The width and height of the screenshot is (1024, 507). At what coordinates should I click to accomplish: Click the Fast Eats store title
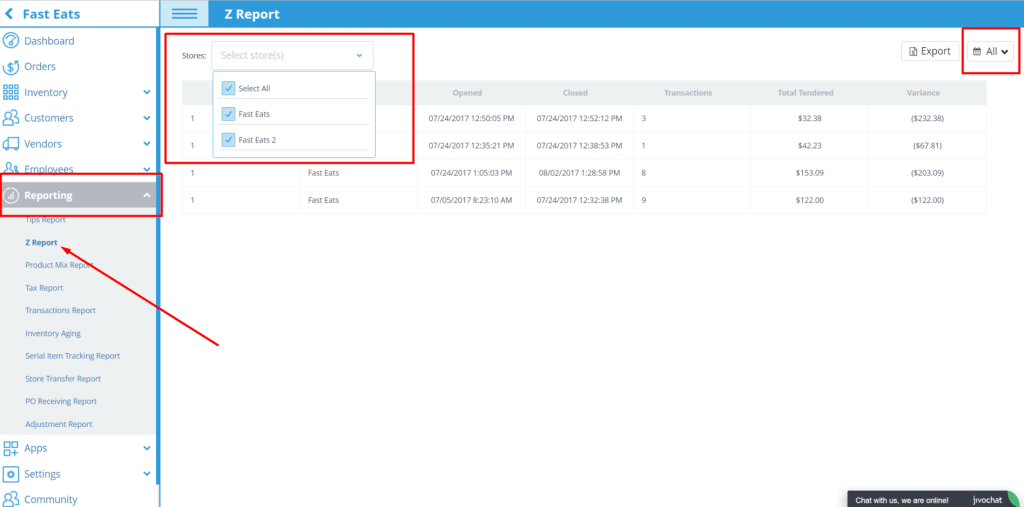click(x=52, y=14)
